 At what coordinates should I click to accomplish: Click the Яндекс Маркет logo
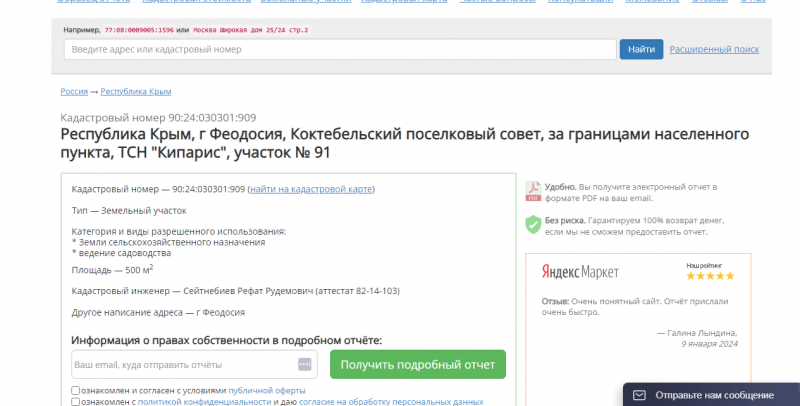pos(580,271)
